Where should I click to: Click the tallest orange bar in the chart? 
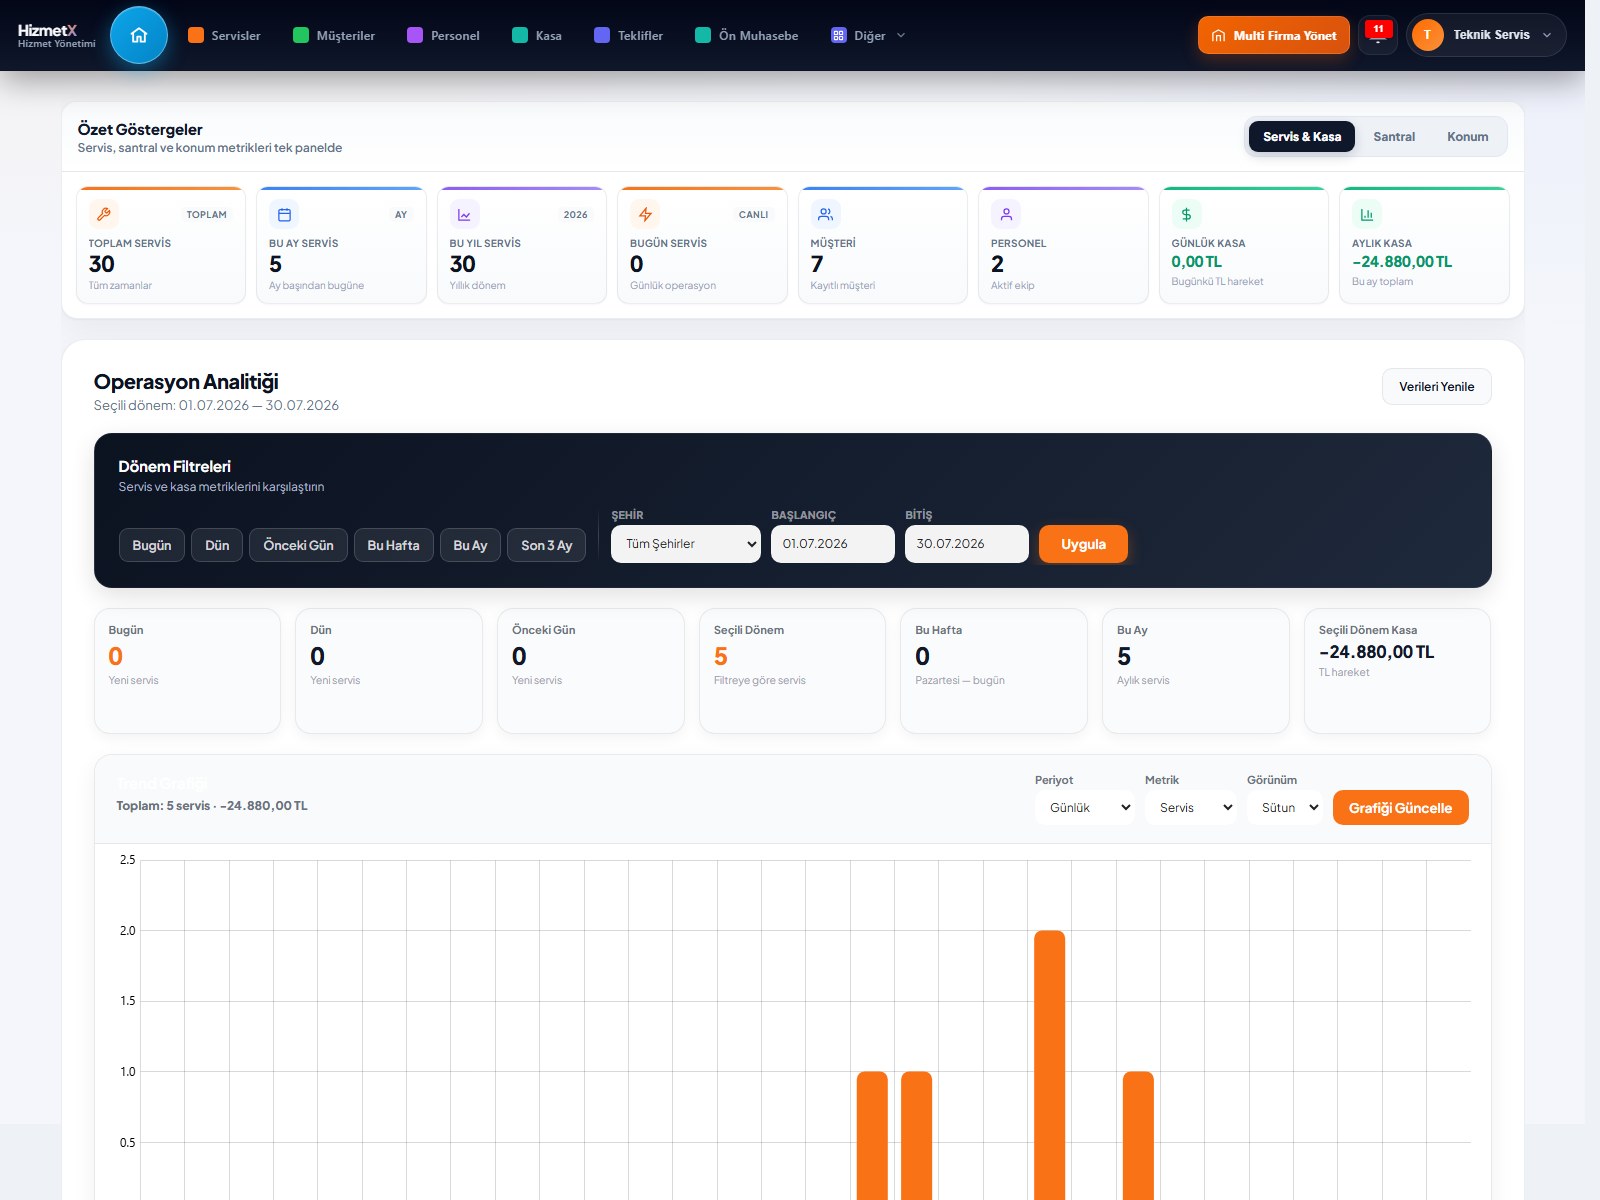click(1049, 1064)
